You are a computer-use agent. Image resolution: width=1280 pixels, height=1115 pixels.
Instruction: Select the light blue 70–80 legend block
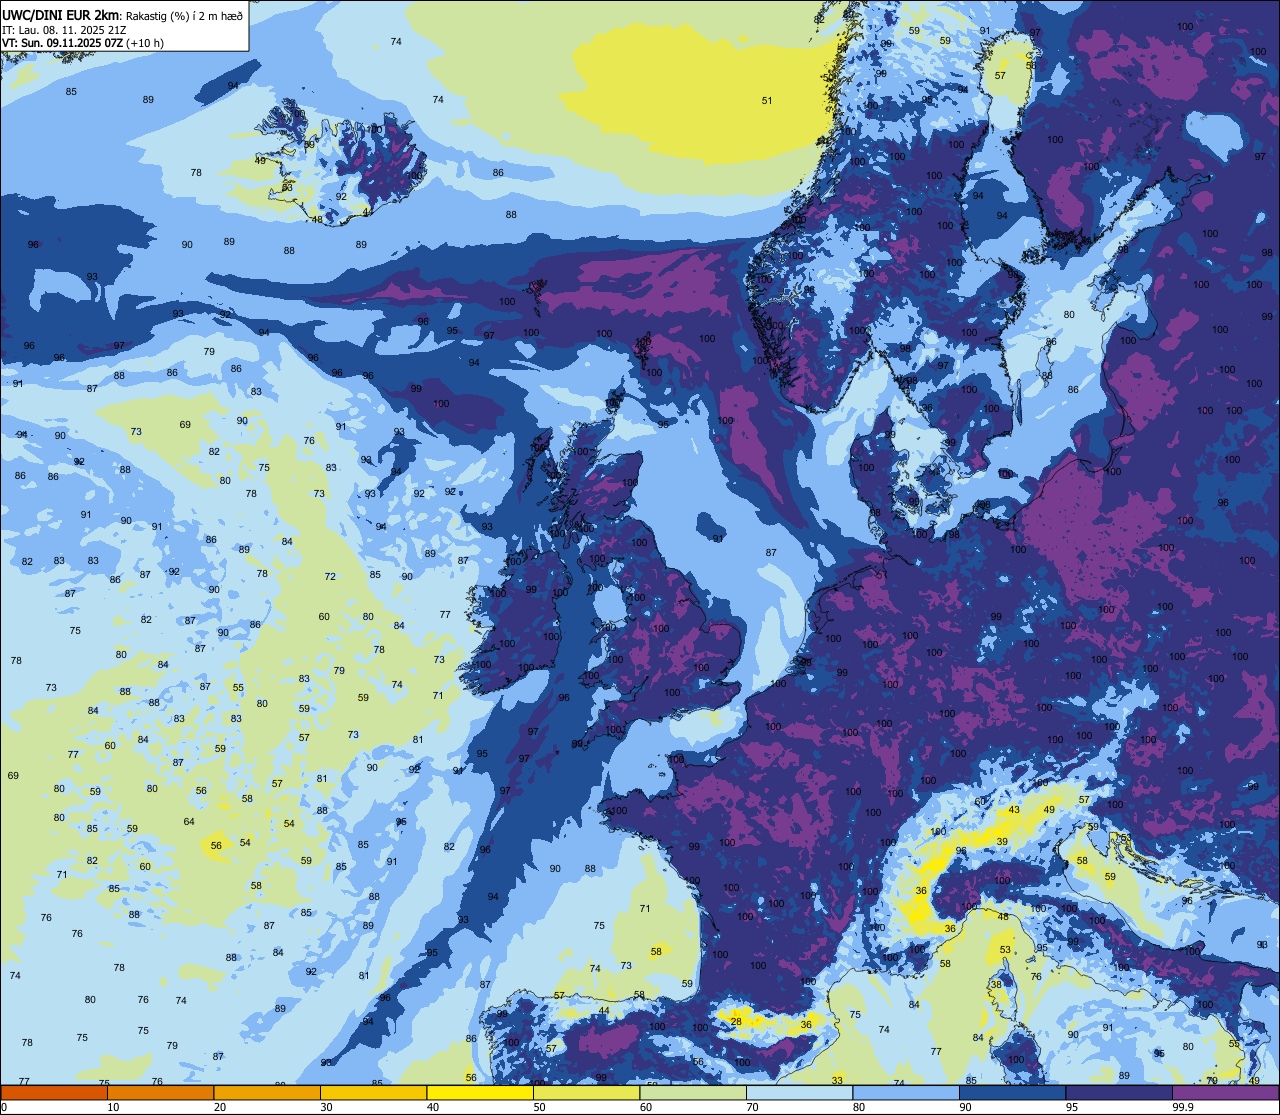pos(799,1092)
